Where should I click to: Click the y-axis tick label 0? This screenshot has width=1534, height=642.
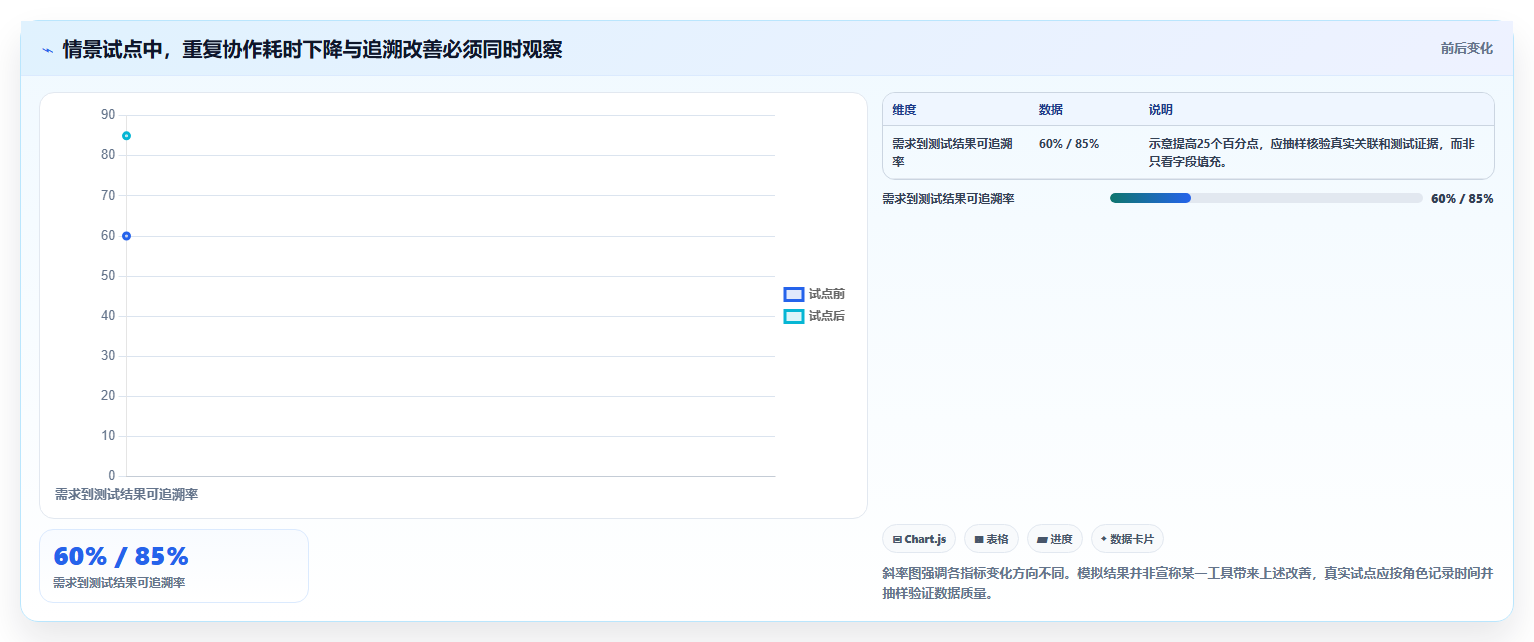pyautogui.click(x=112, y=476)
